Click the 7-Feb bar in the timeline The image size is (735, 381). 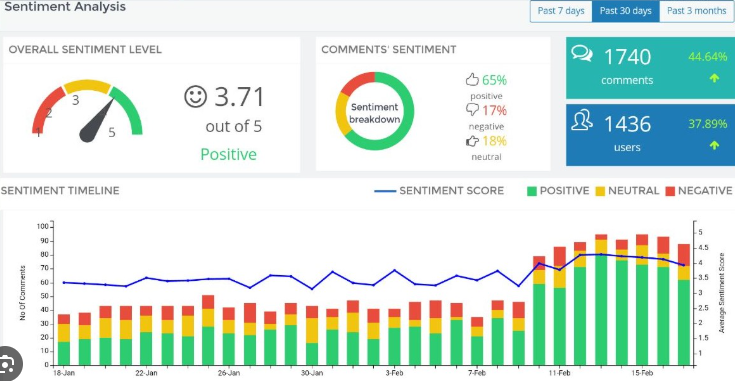tap(477, 341)
